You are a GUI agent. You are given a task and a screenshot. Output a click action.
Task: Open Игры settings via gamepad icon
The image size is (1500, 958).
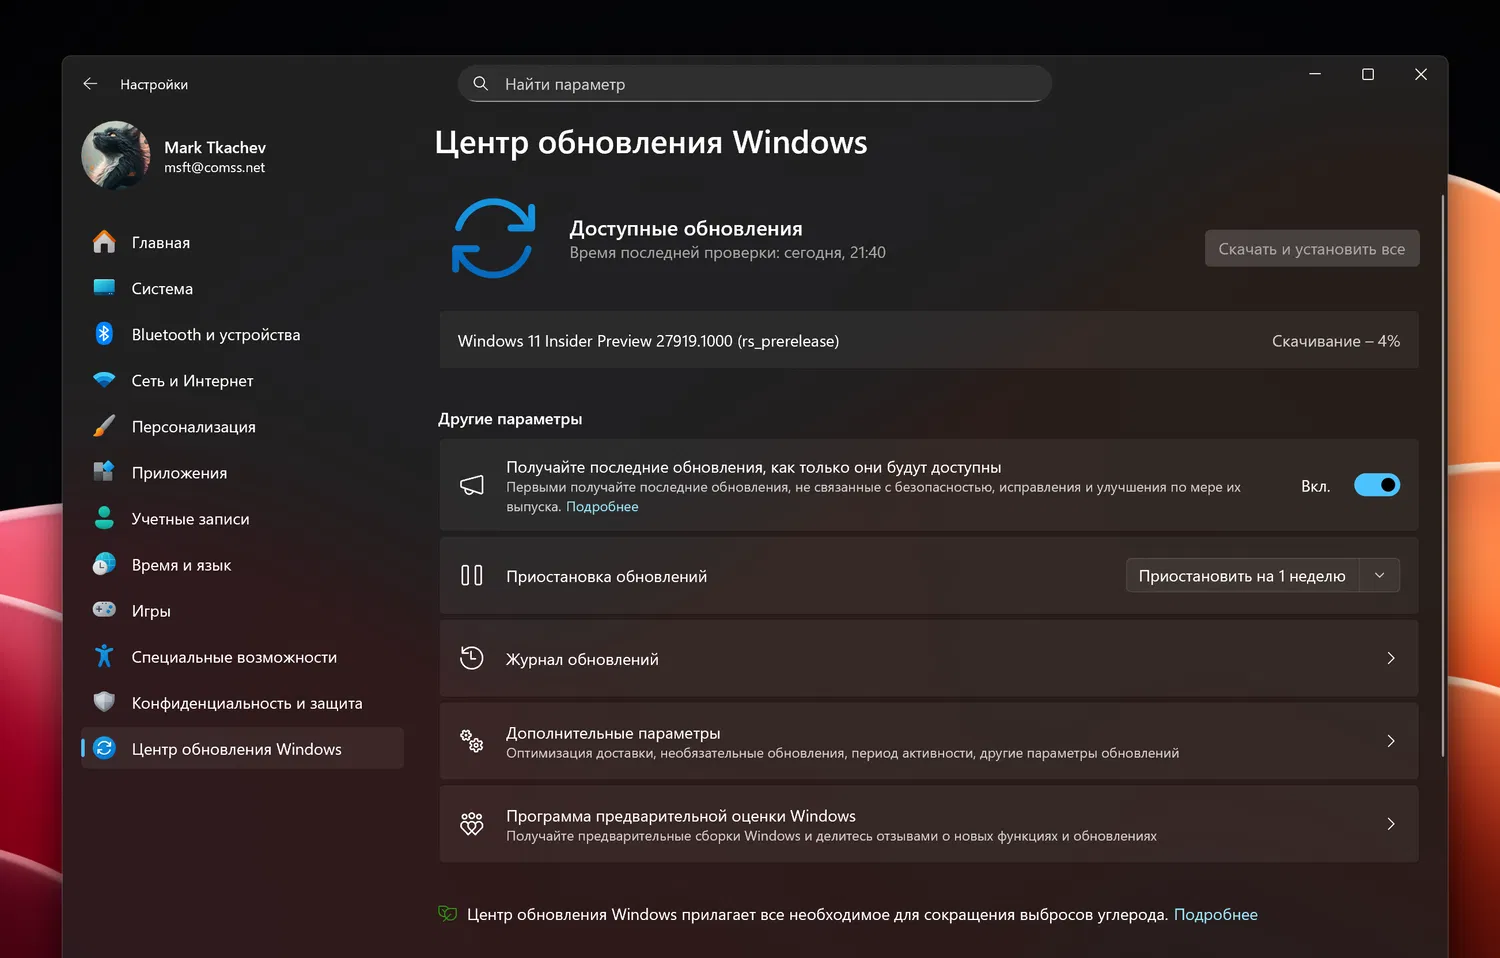point(104,610)
